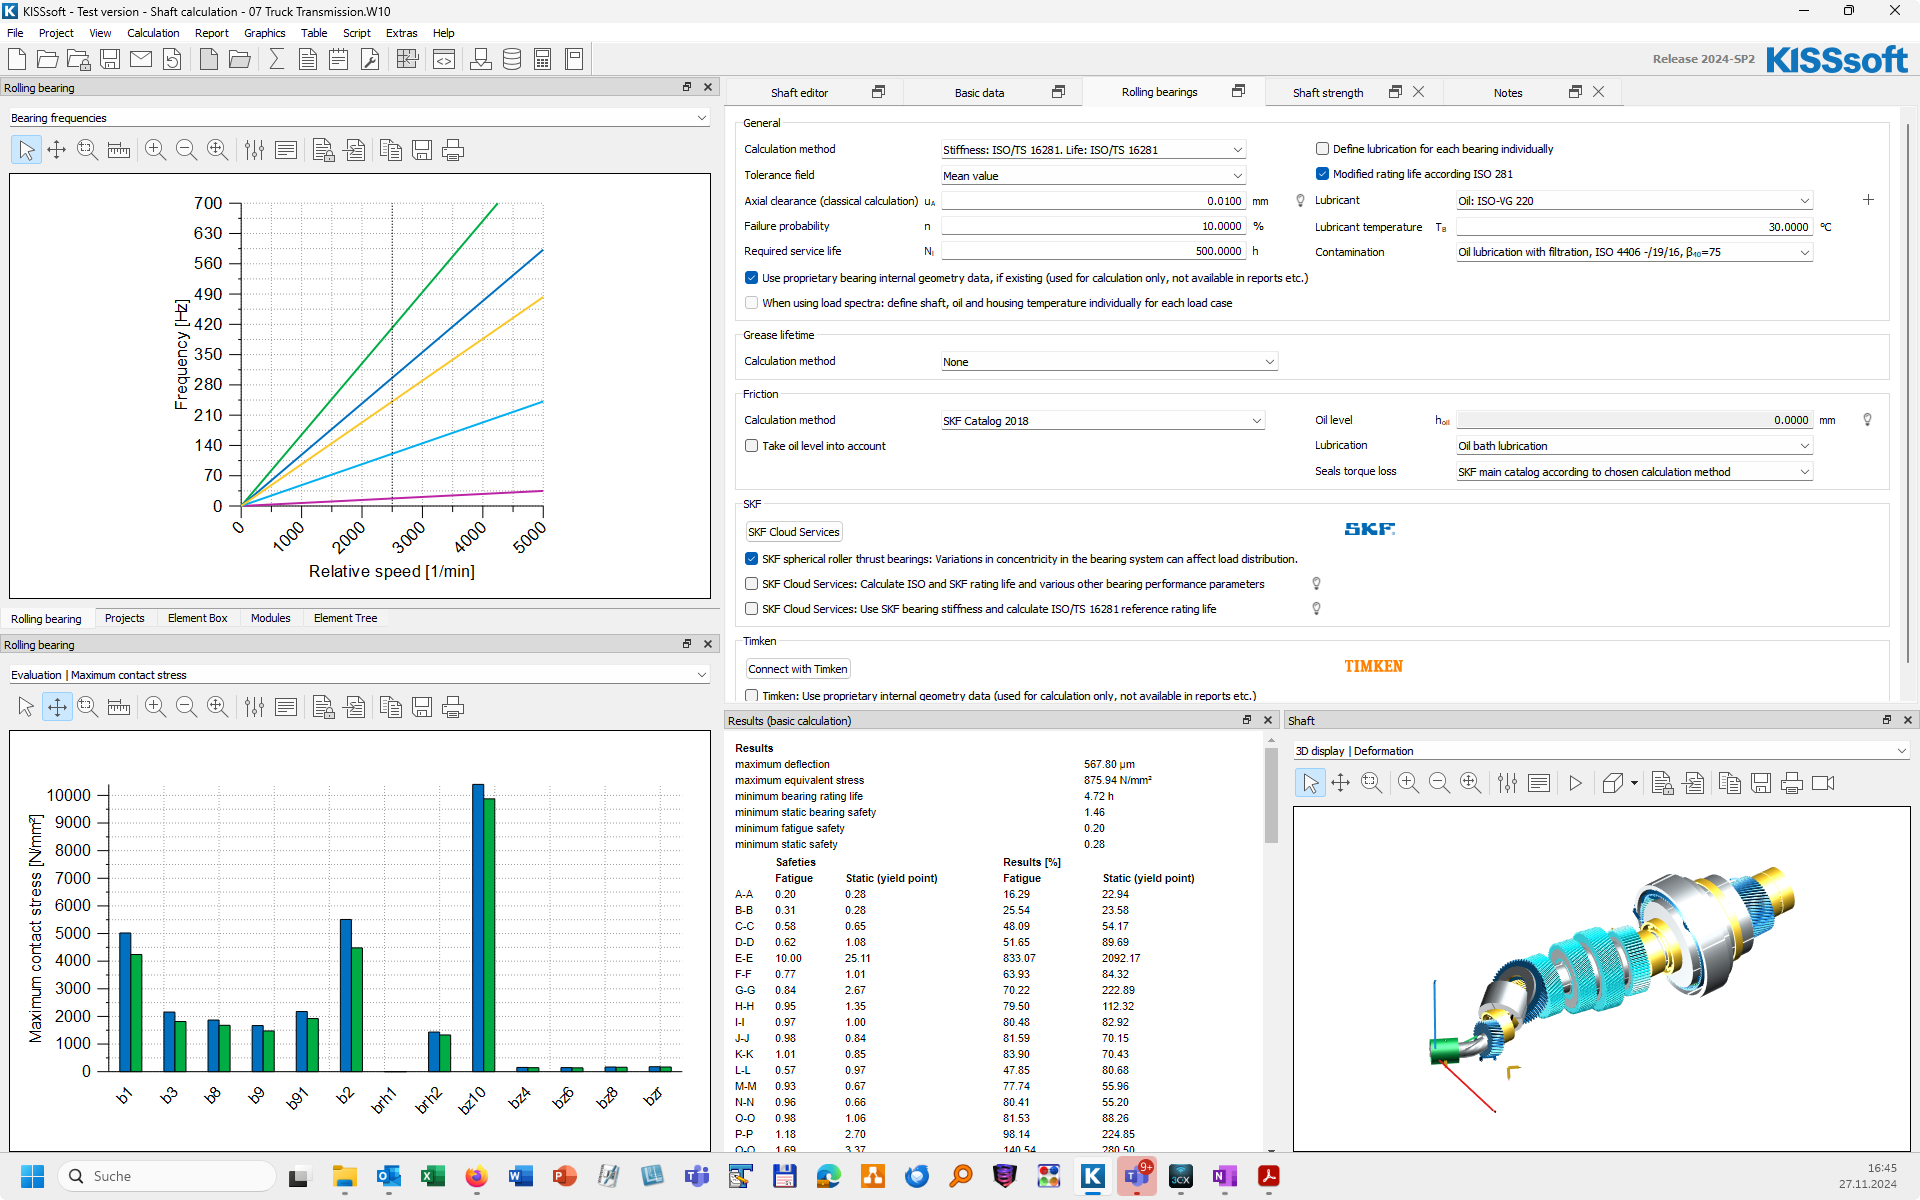Open the Calculation menu
This screenshot has height=1200, width=1920.
pyautogui.click(x=153, y=33)
